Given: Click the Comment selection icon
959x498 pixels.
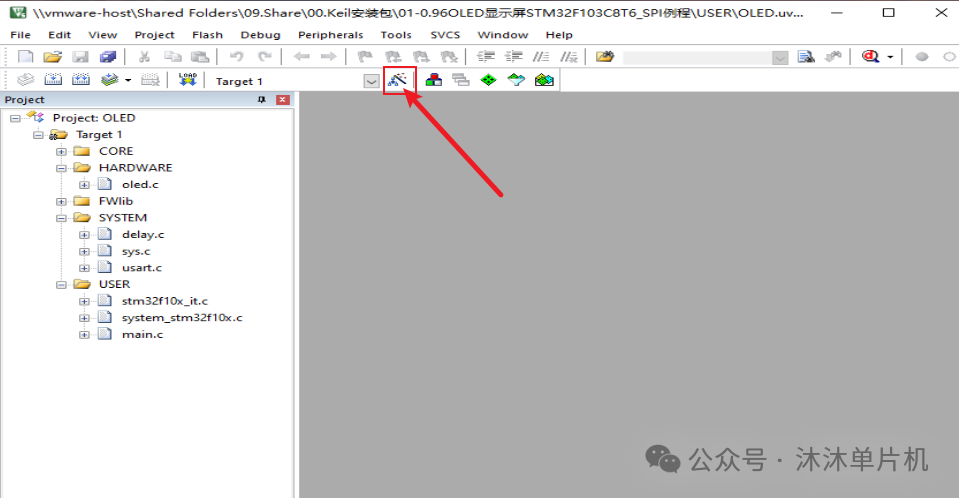Looking at the screenshot, I should tap(541, 57).
